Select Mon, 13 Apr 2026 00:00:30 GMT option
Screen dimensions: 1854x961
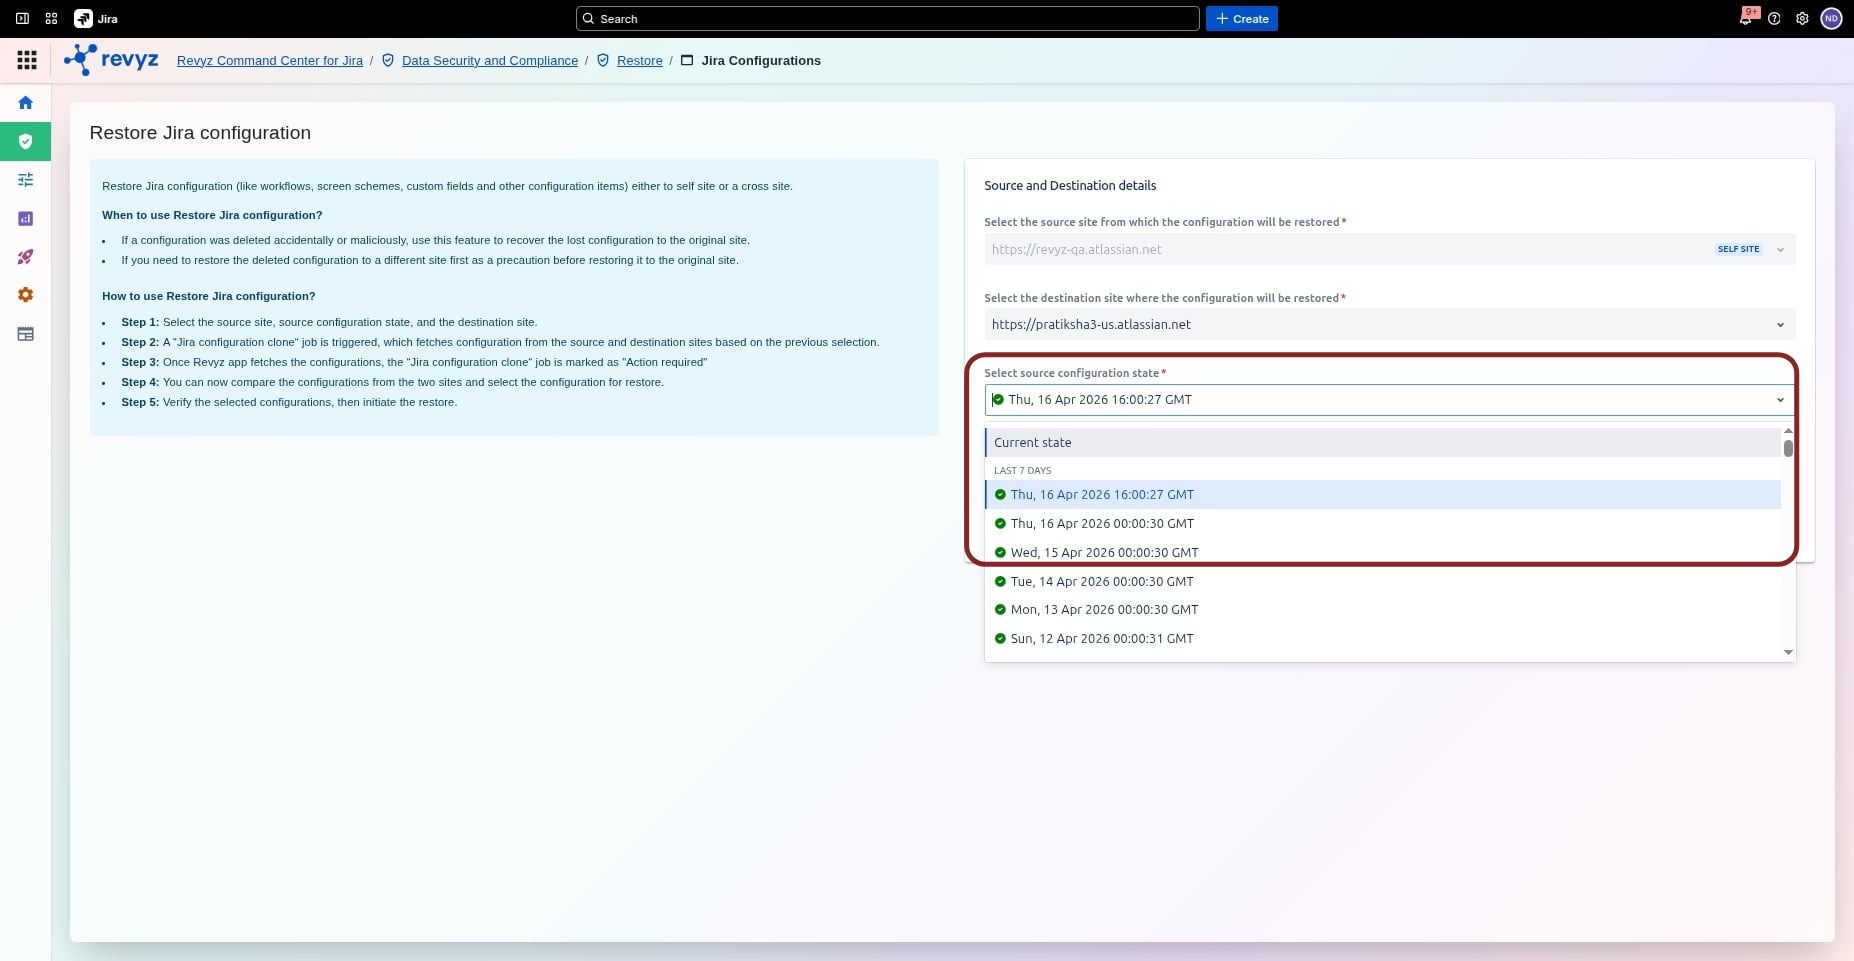pos(1382,609)
